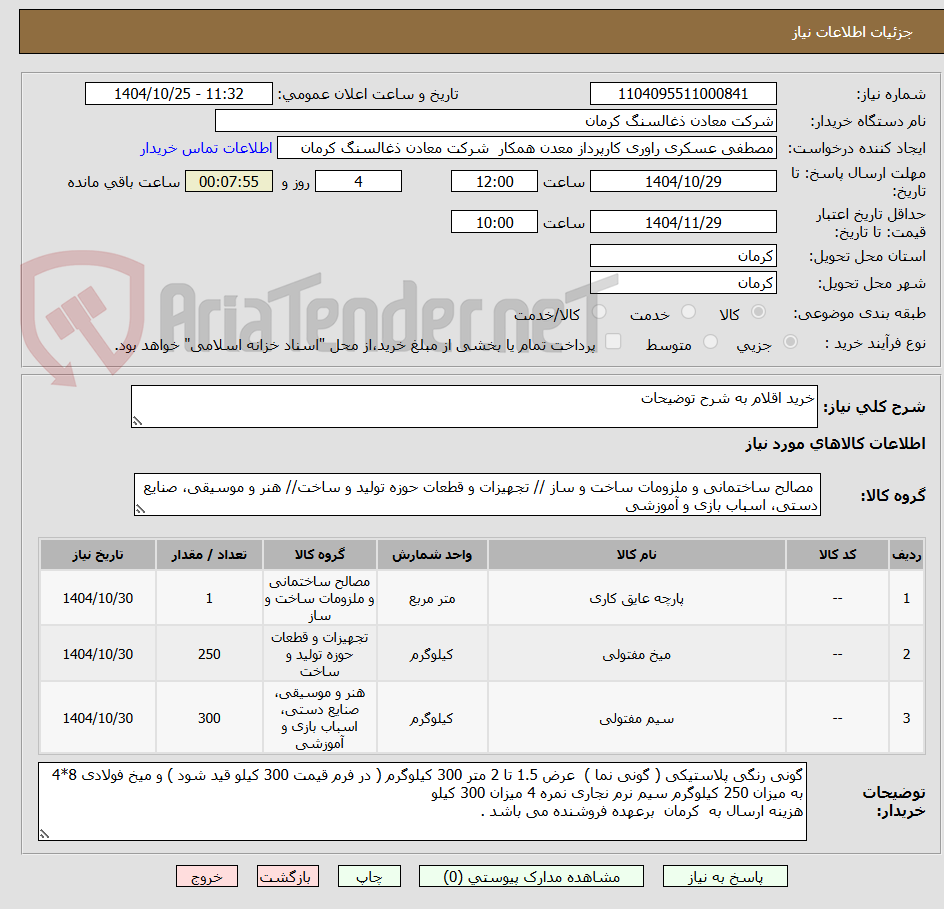Click the resize handle of شرح کلی نیاز box
The image size is (944, 909).
click(x=137, y=421)
